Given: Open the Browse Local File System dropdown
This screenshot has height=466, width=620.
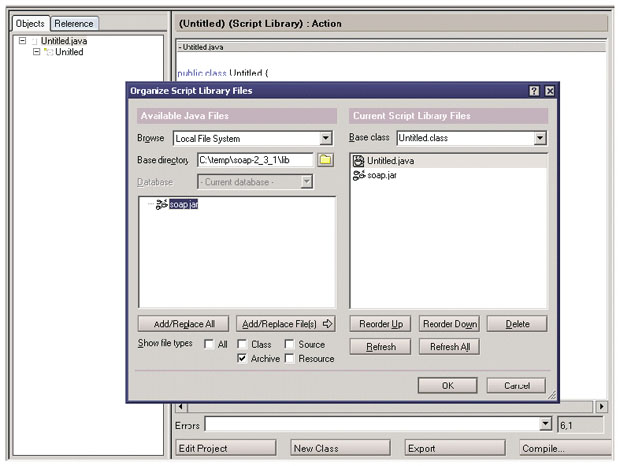Looking at the screenshot, I should click(325, 138).
